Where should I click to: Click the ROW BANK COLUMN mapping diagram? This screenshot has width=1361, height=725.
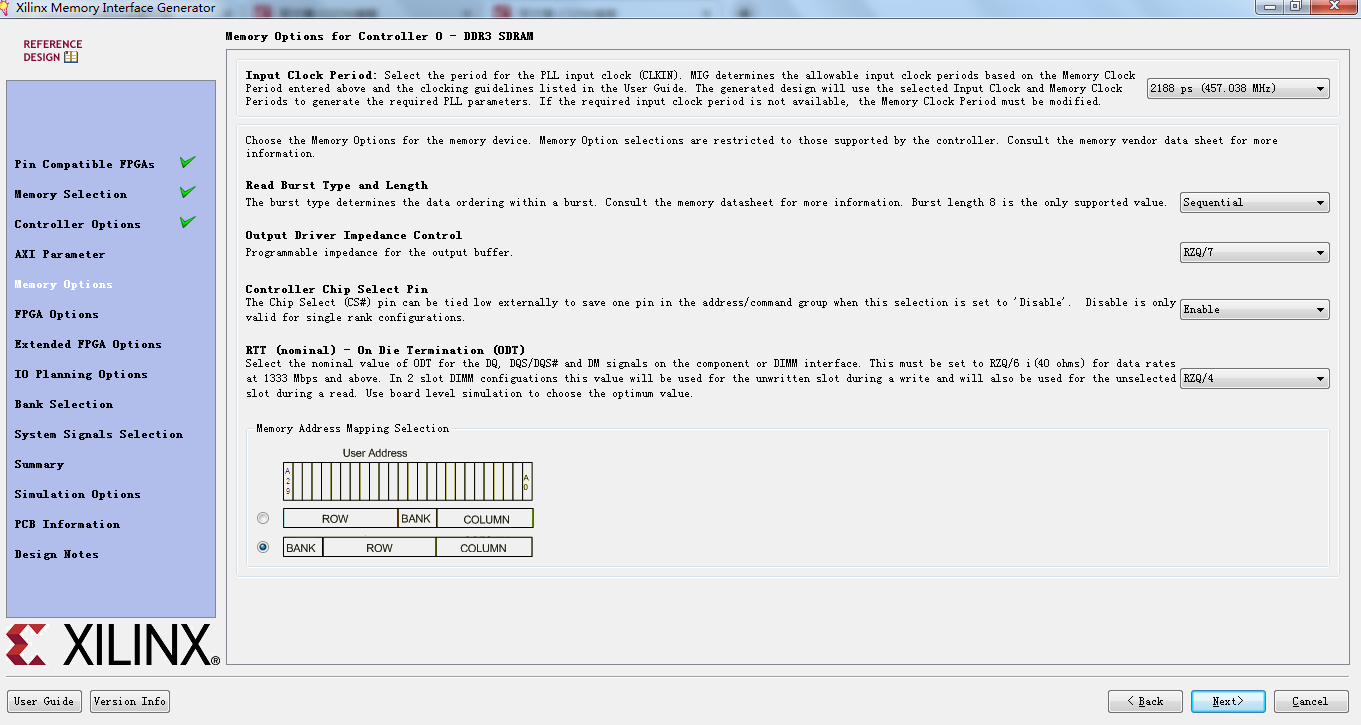(408, 518)
